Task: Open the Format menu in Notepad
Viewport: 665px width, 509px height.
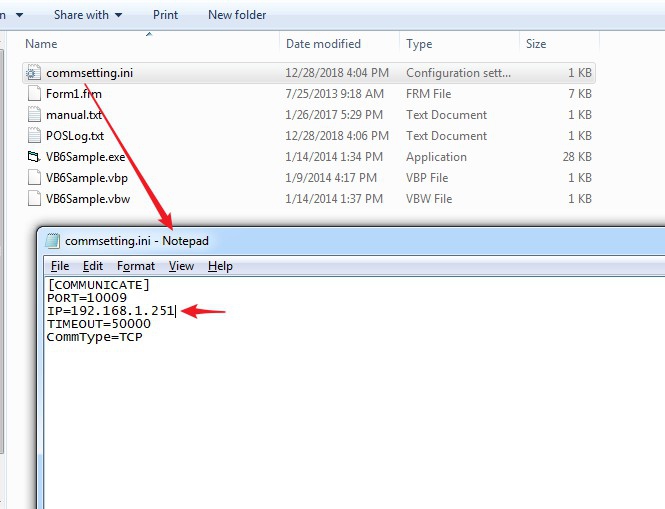Action: click(136, 266)
